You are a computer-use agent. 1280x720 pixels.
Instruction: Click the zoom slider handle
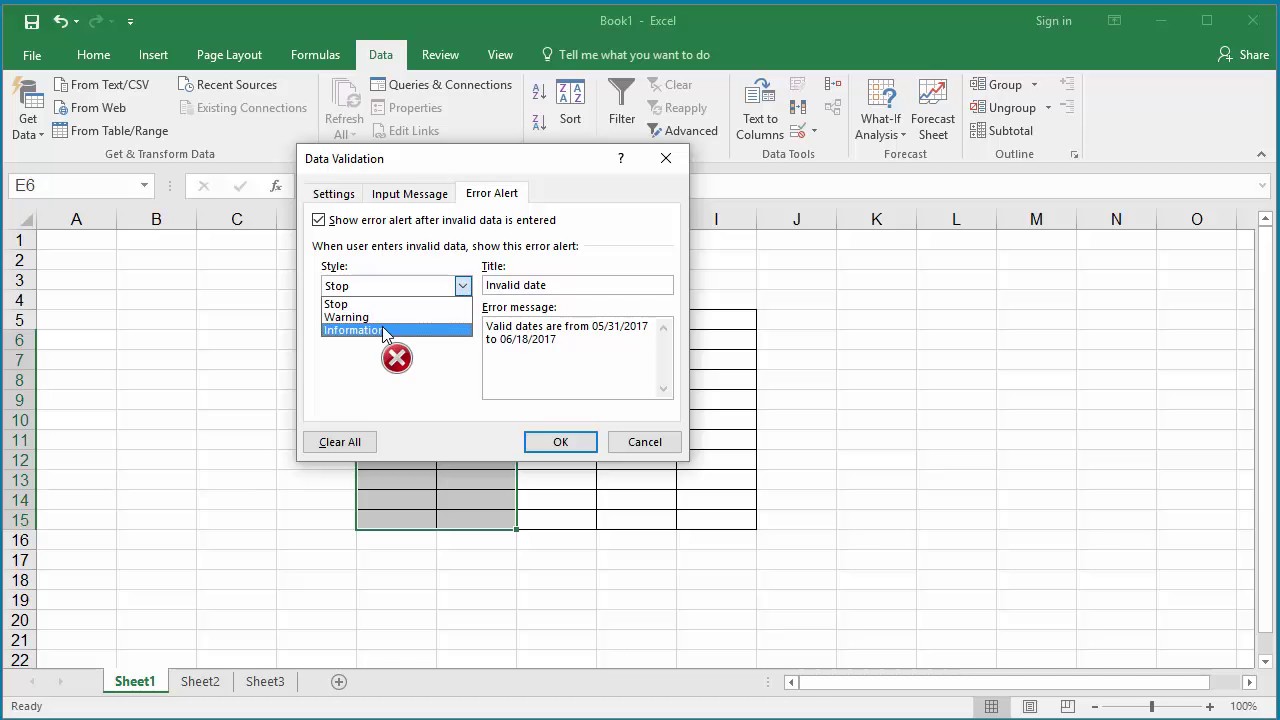click(1151, 707)
